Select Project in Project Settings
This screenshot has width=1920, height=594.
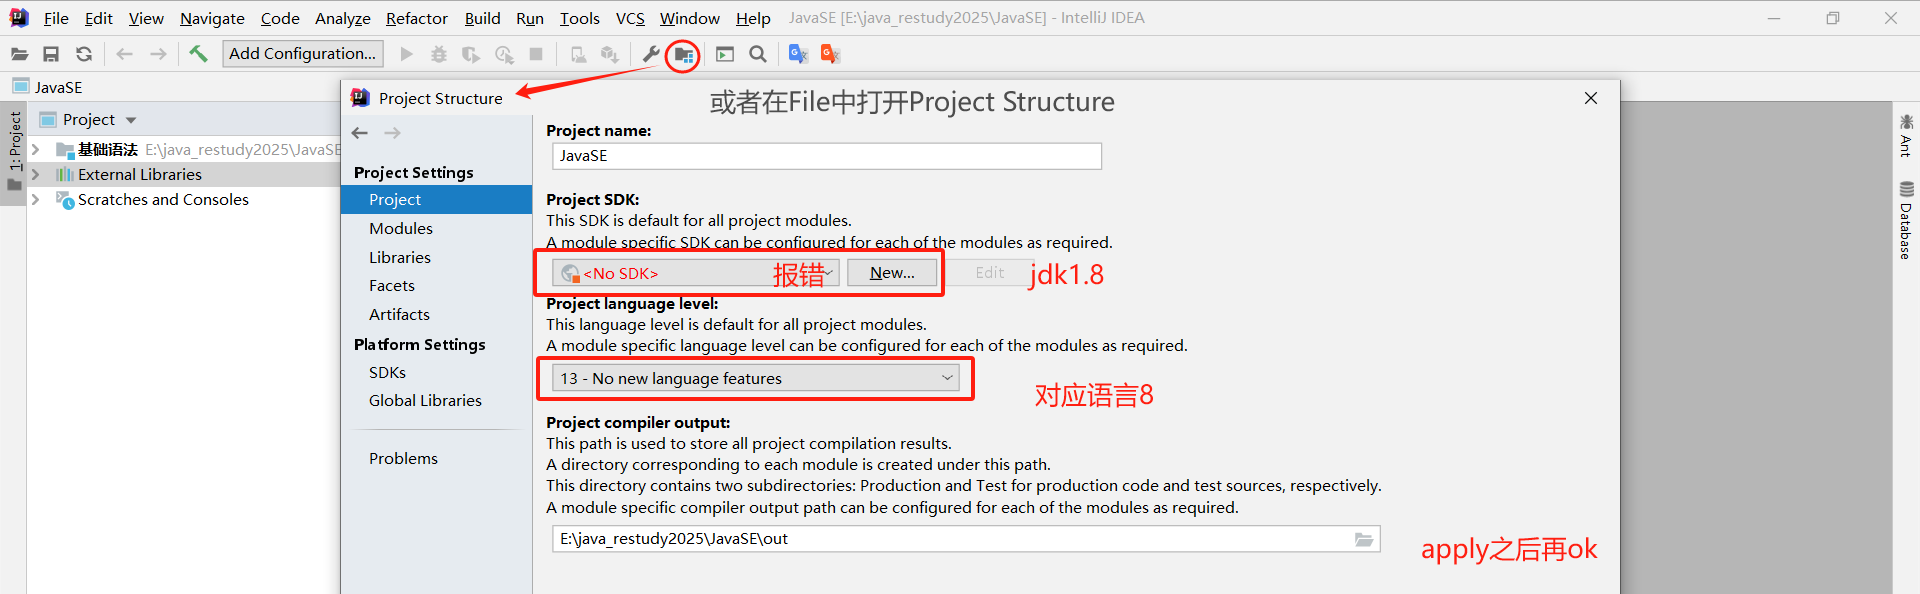pyautogui.click(x=436, y=200)
